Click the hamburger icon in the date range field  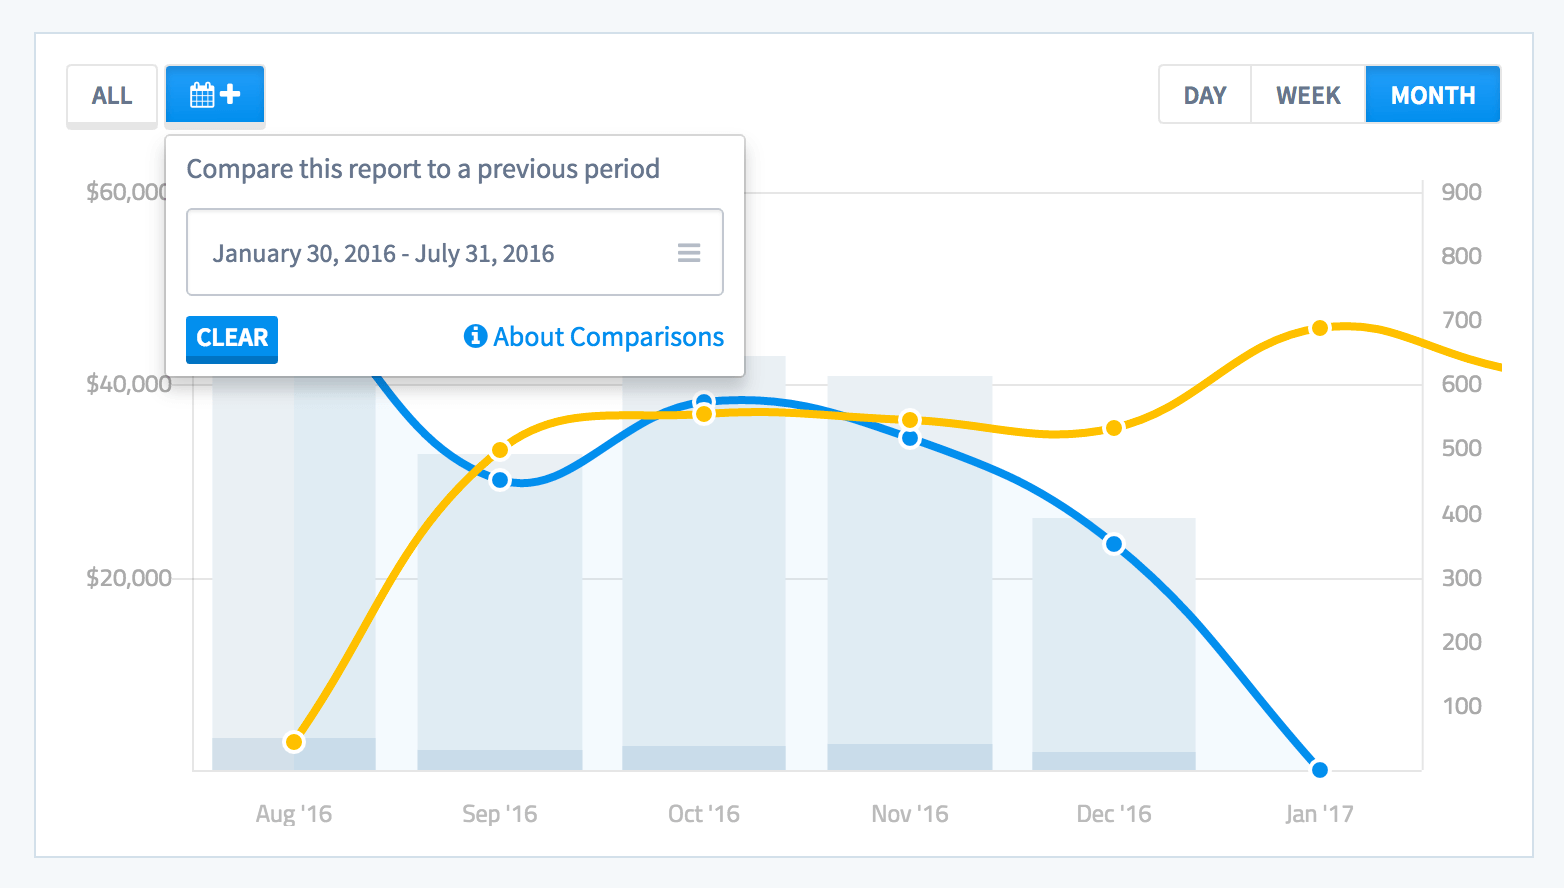(689, 252)
